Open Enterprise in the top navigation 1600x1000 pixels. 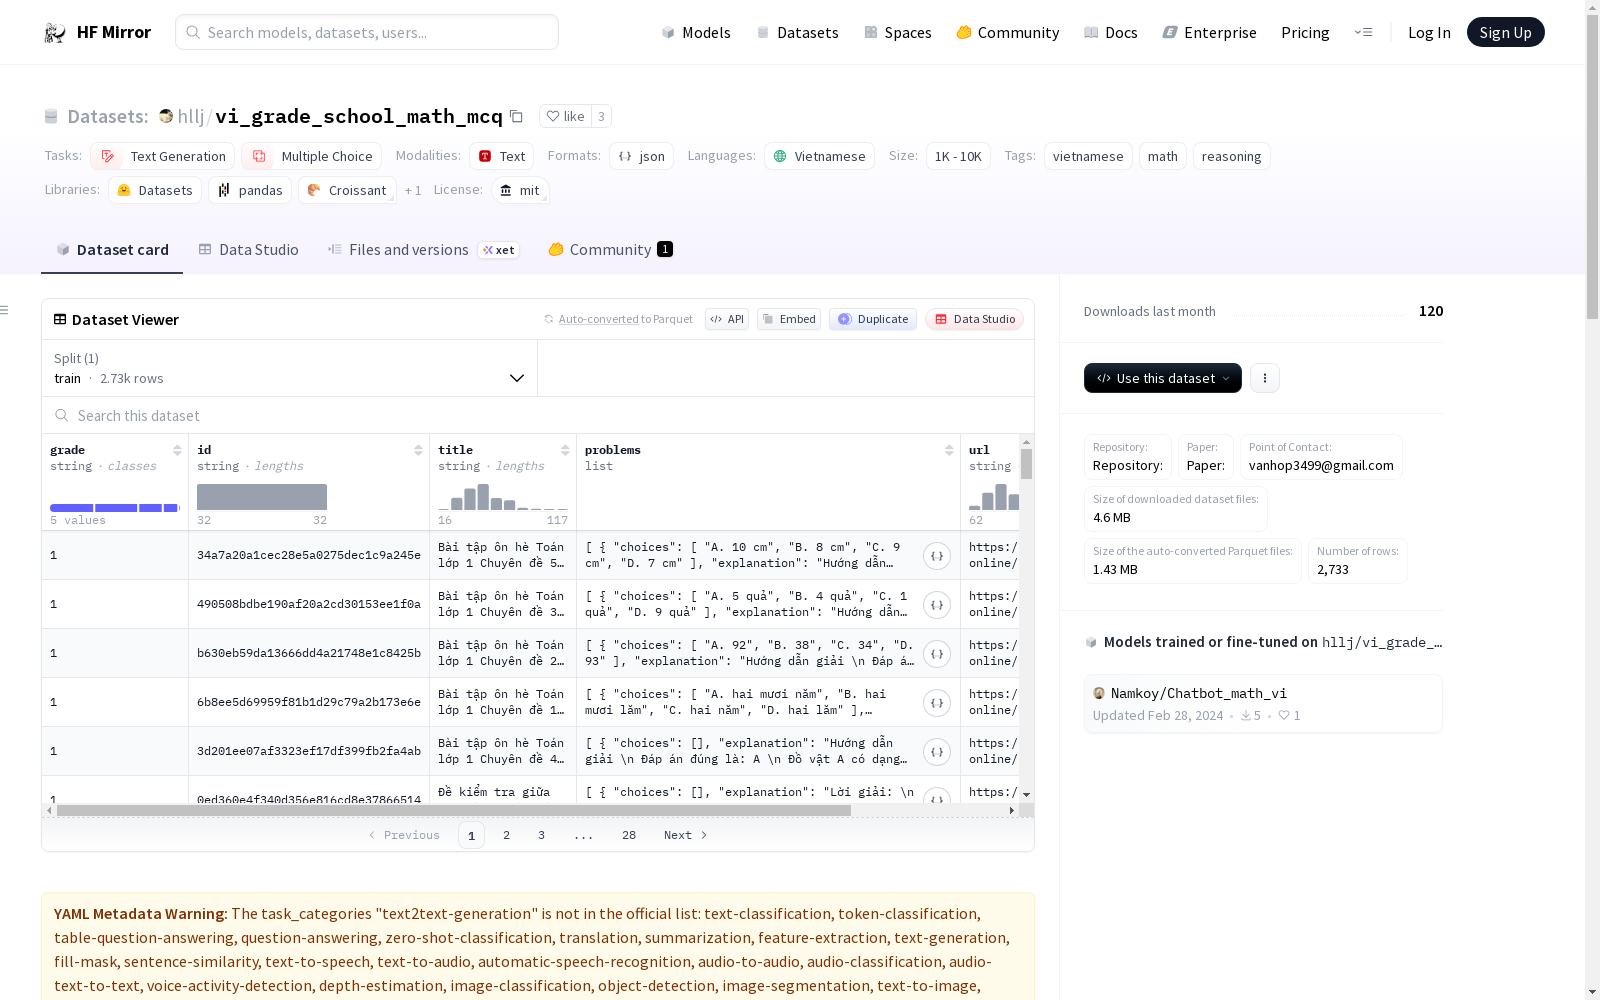[x=1209, y=33]
